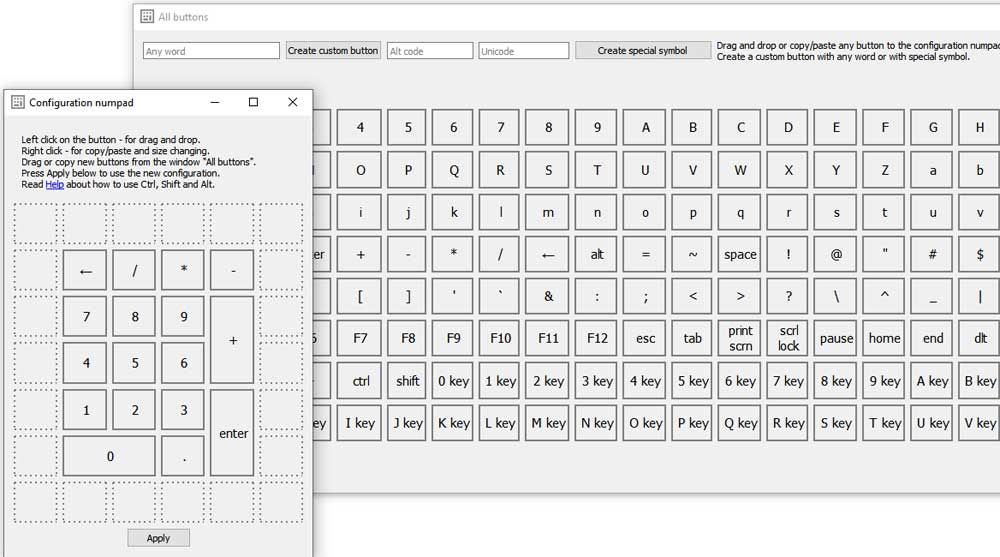This screenshot has height=557, width=1000.
Task: Select the 7 button on configuration numpad
Action: [x=85, y=316]
